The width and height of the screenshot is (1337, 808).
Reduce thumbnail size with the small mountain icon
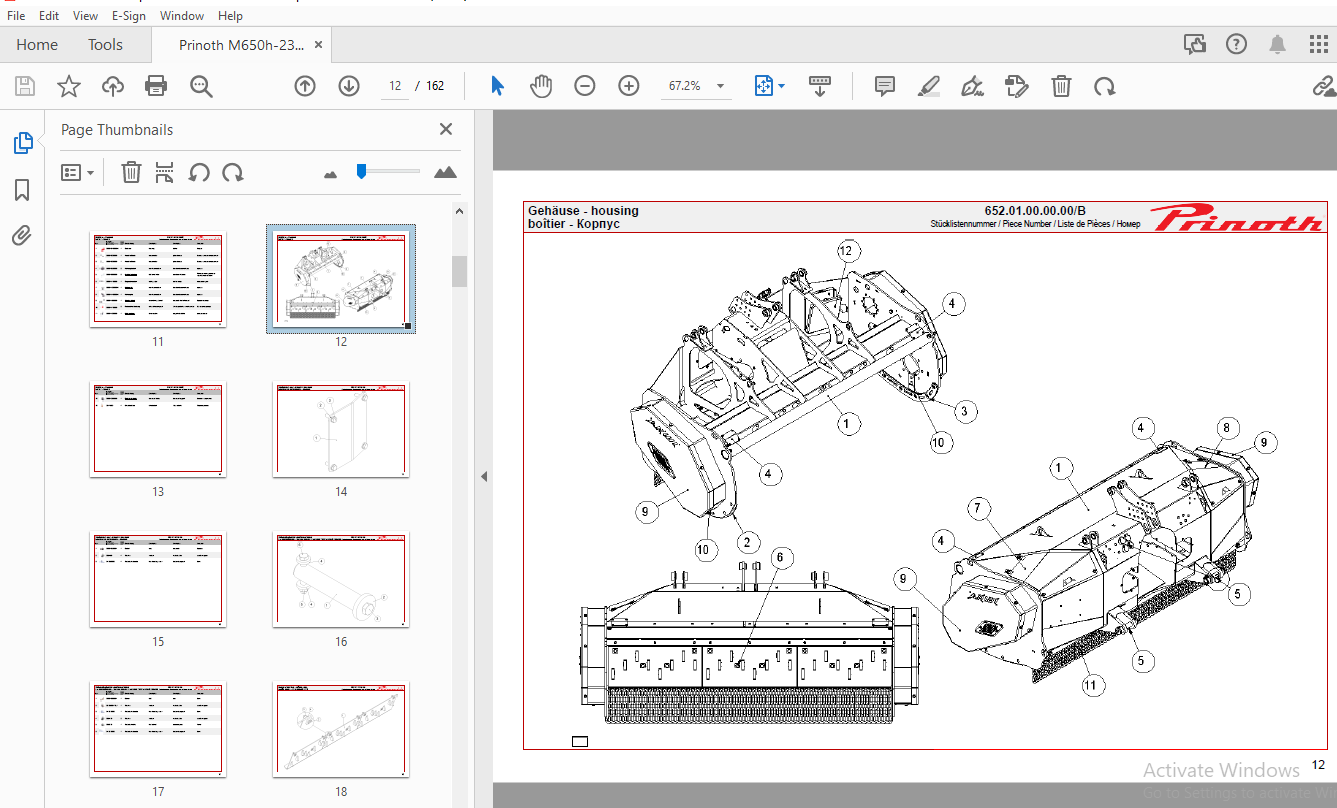[331, 174]
